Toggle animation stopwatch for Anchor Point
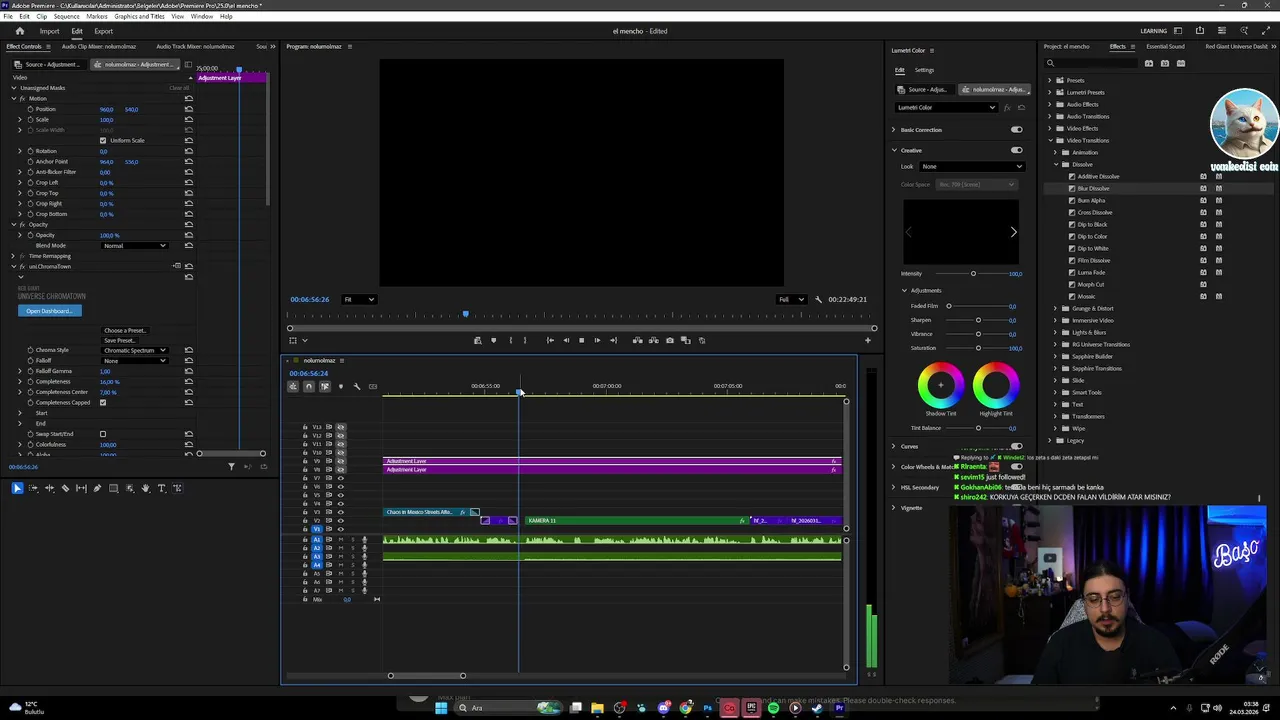The width and height of the screenshot is (1280, 720). coord(30,161)
